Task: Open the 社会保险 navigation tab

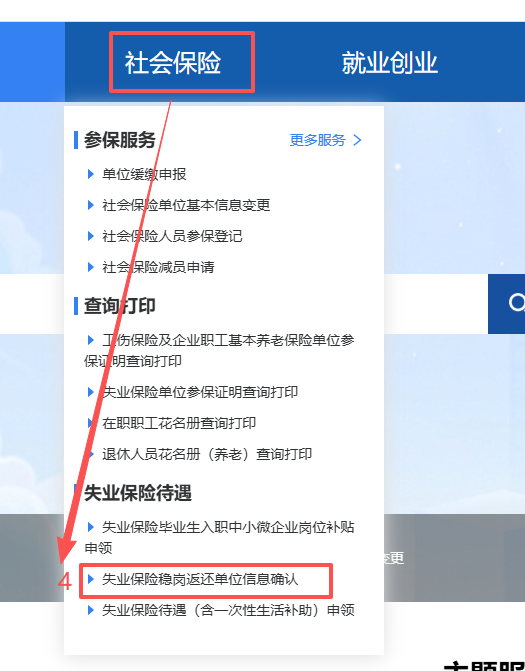Action: [172, 62]
